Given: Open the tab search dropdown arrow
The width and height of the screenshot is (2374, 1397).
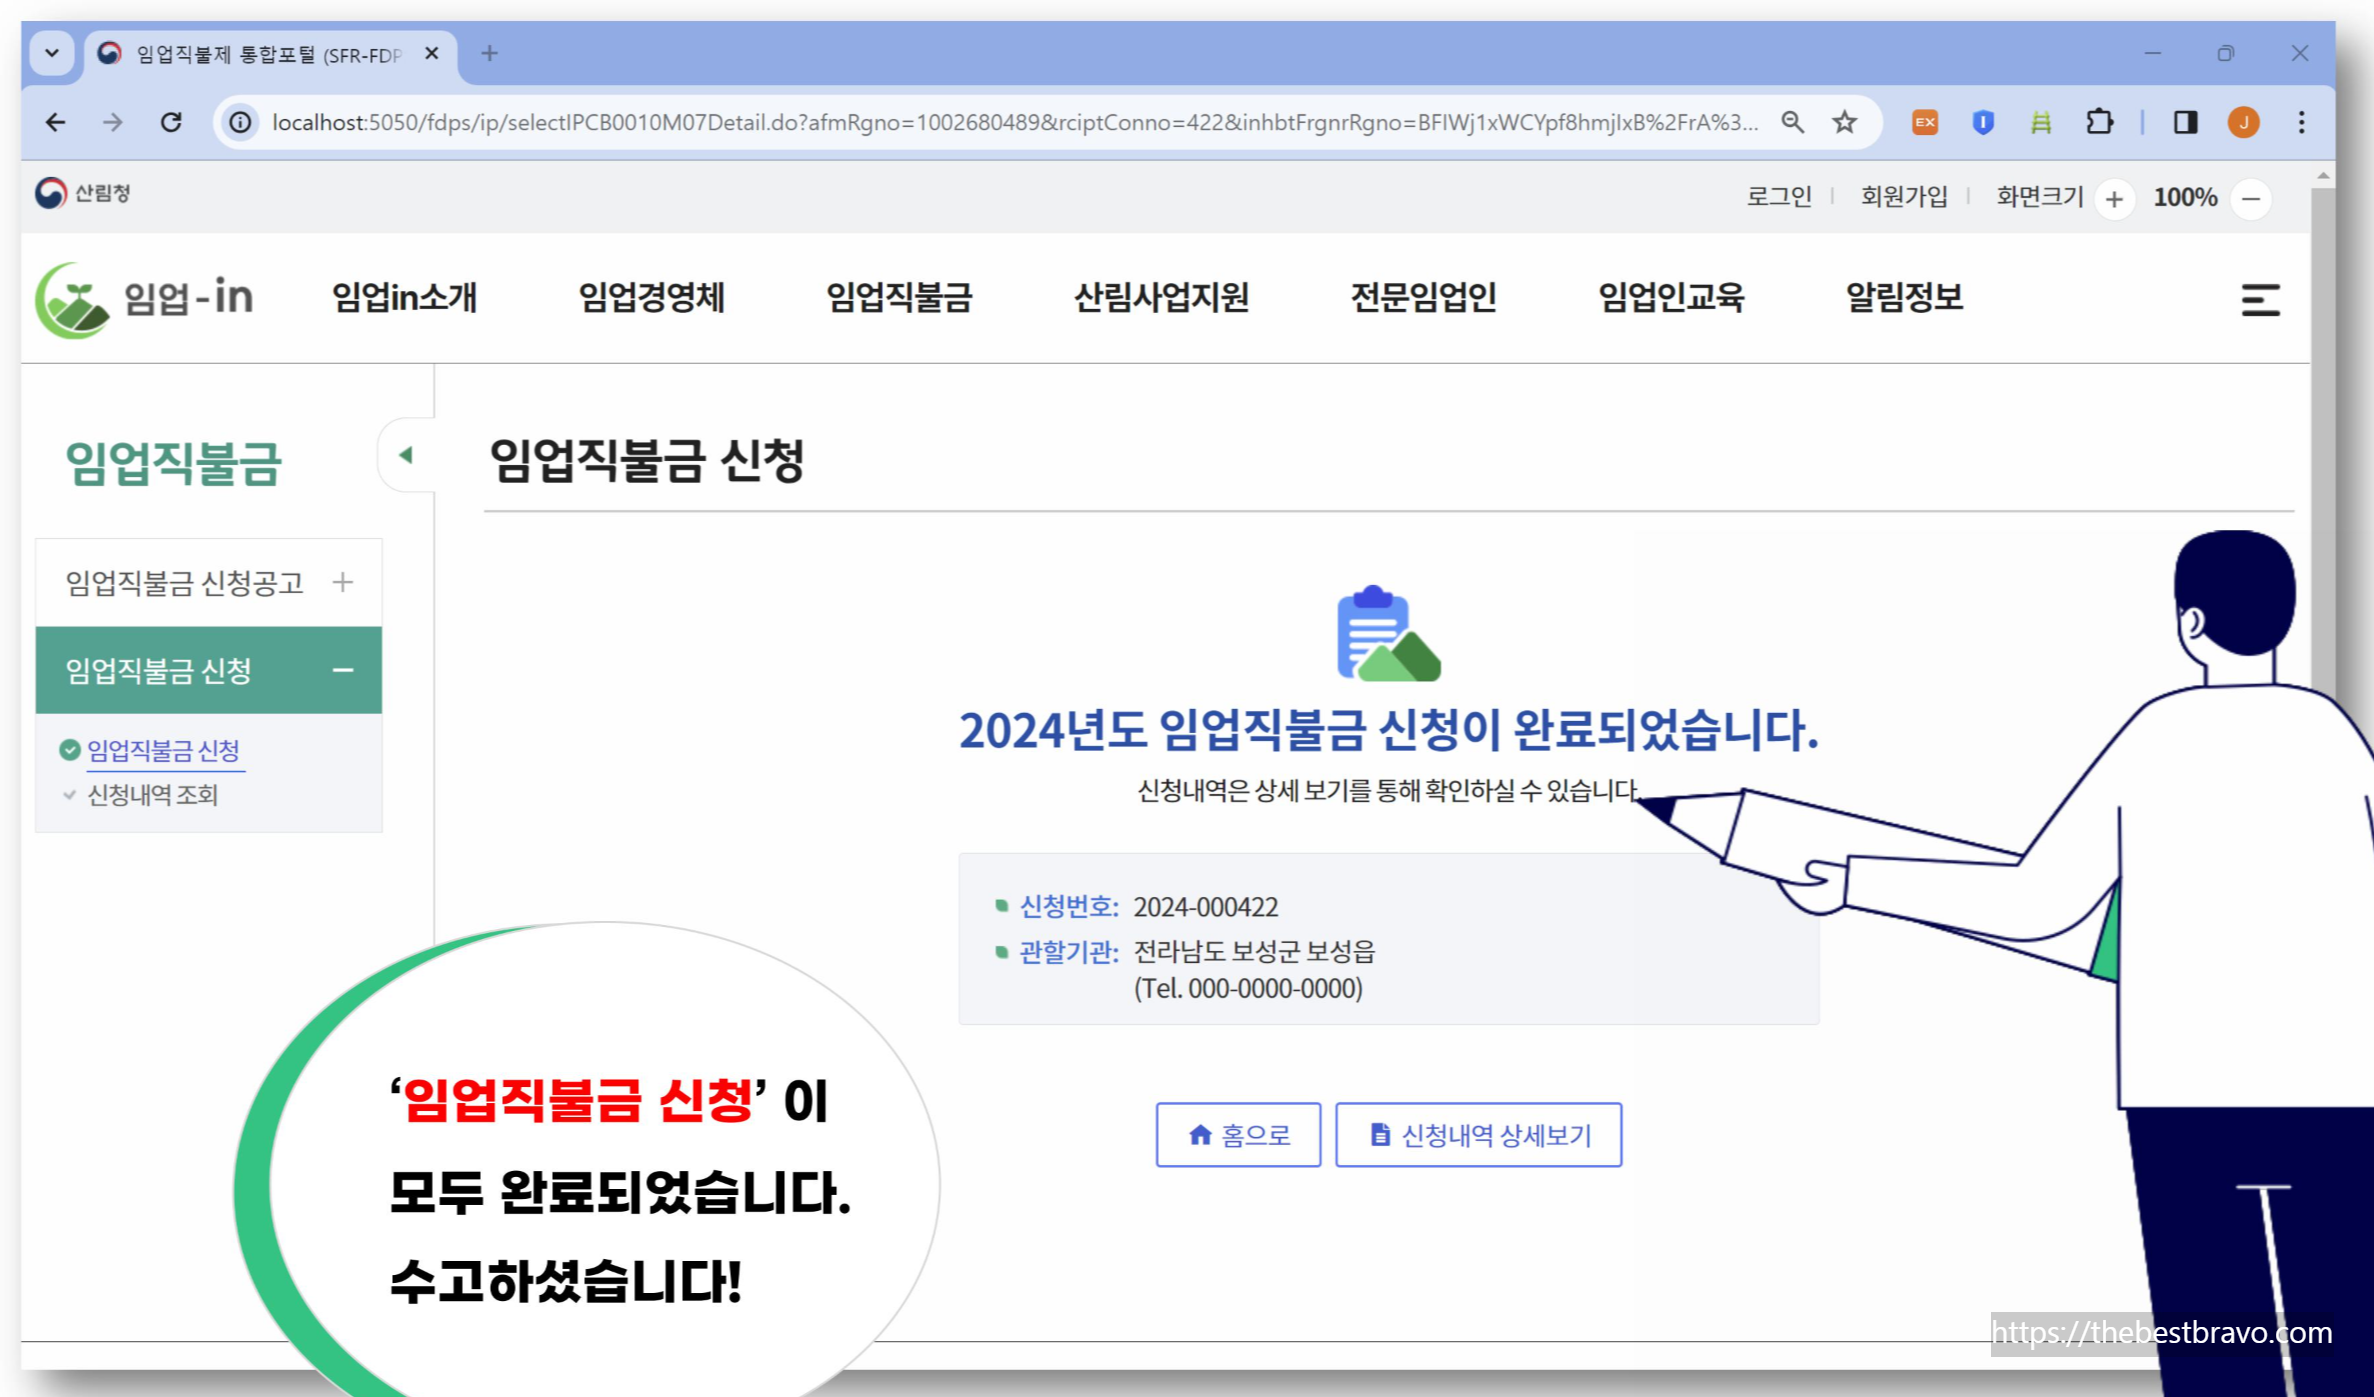Looking at the screenshot, I should 52,53.
